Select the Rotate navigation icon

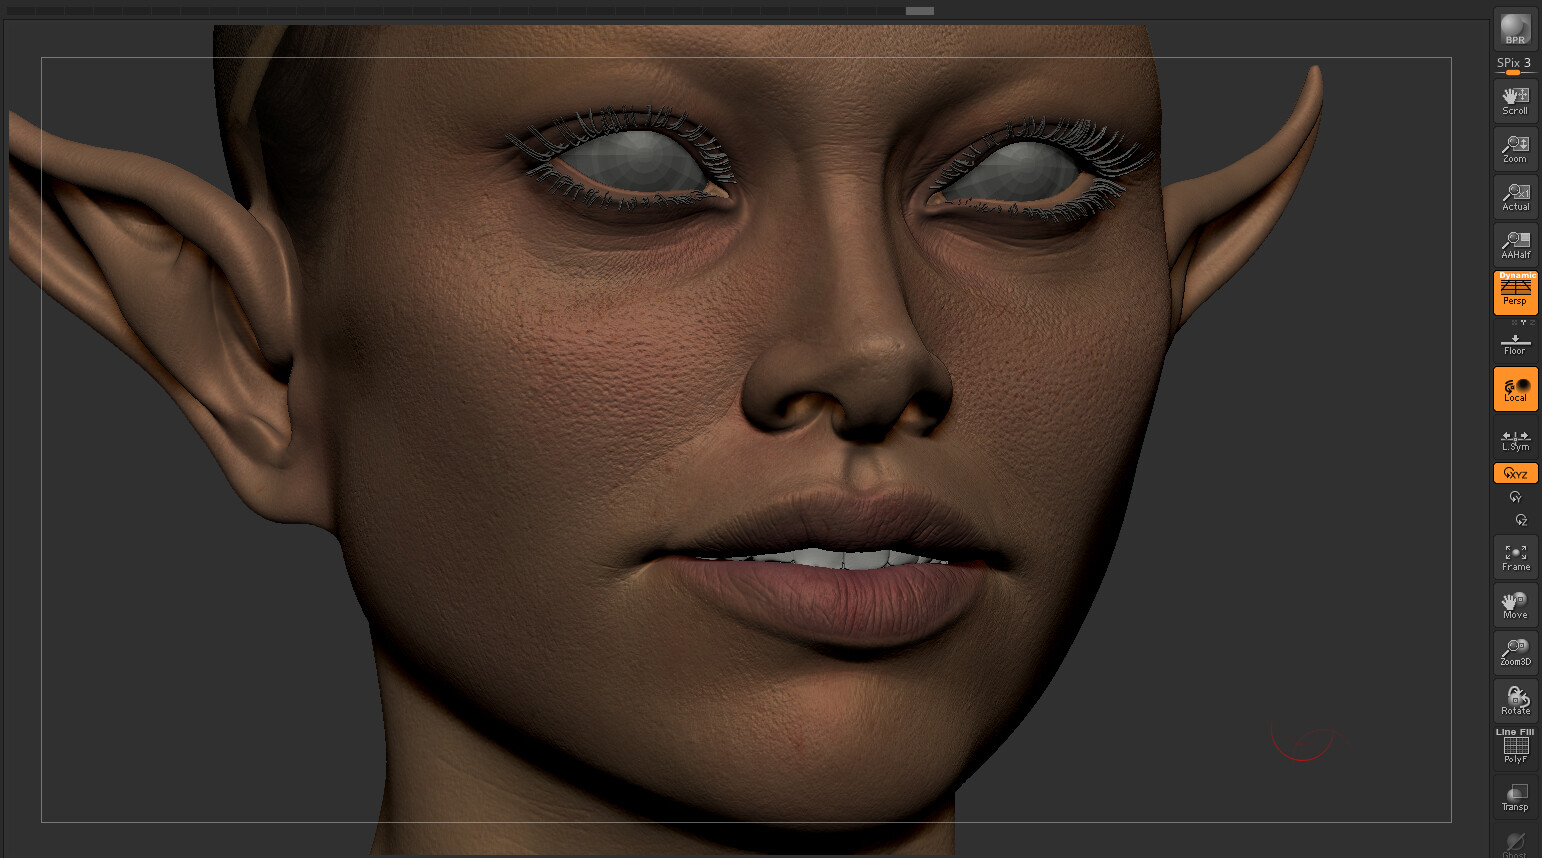click(1515, 699)
